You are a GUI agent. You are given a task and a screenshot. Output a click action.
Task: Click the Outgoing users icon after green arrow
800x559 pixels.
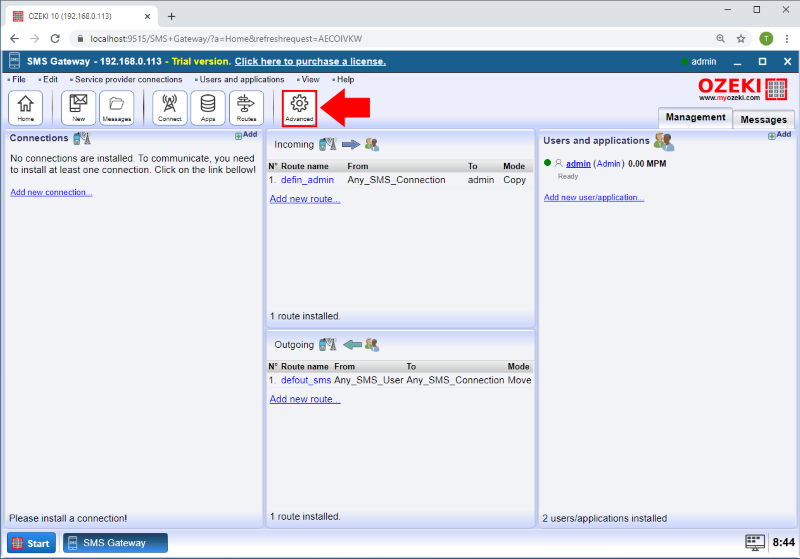(372, 345)
